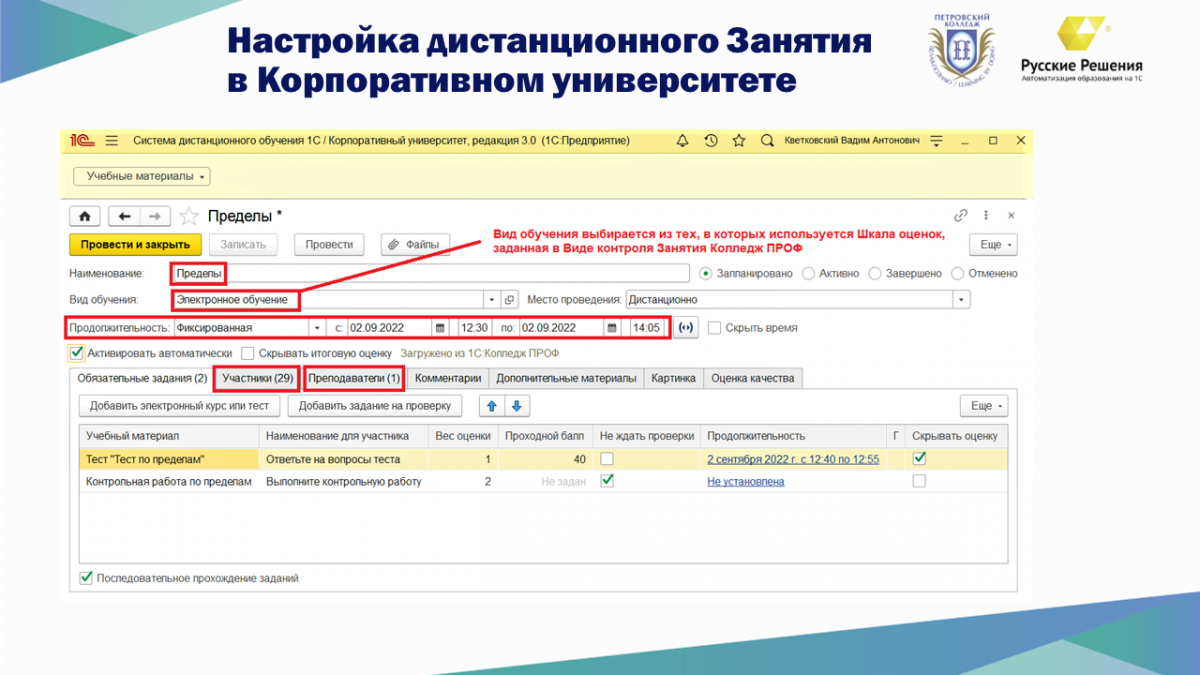Click Добавить задание на проверку
This screenshot has width=1200, height=675.
pyautogui.click(x=375, y=406)
